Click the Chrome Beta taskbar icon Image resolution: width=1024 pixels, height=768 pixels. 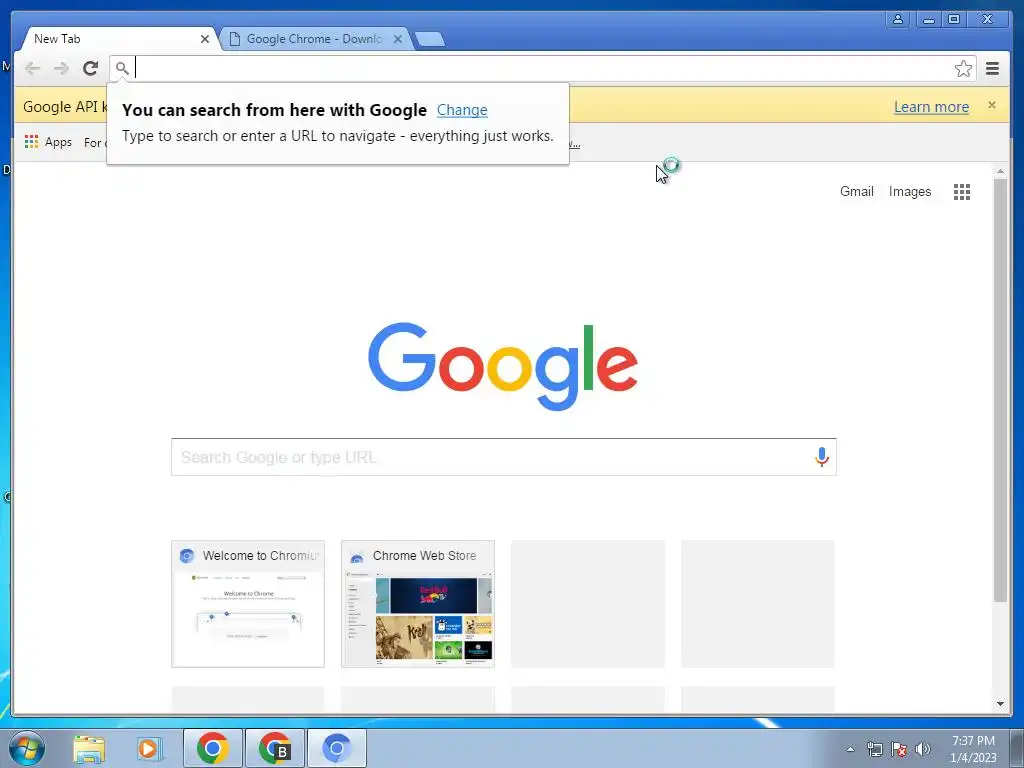click(274, 748)
